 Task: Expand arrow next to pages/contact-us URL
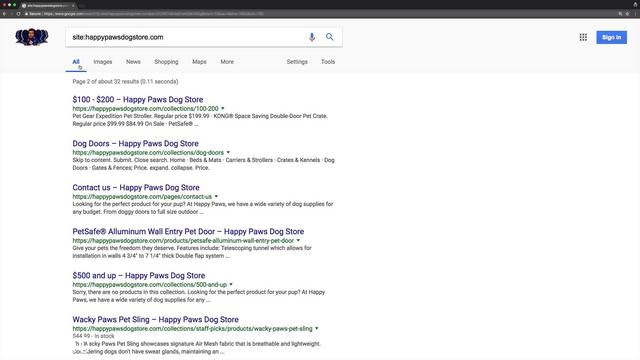tap(216, 197)
